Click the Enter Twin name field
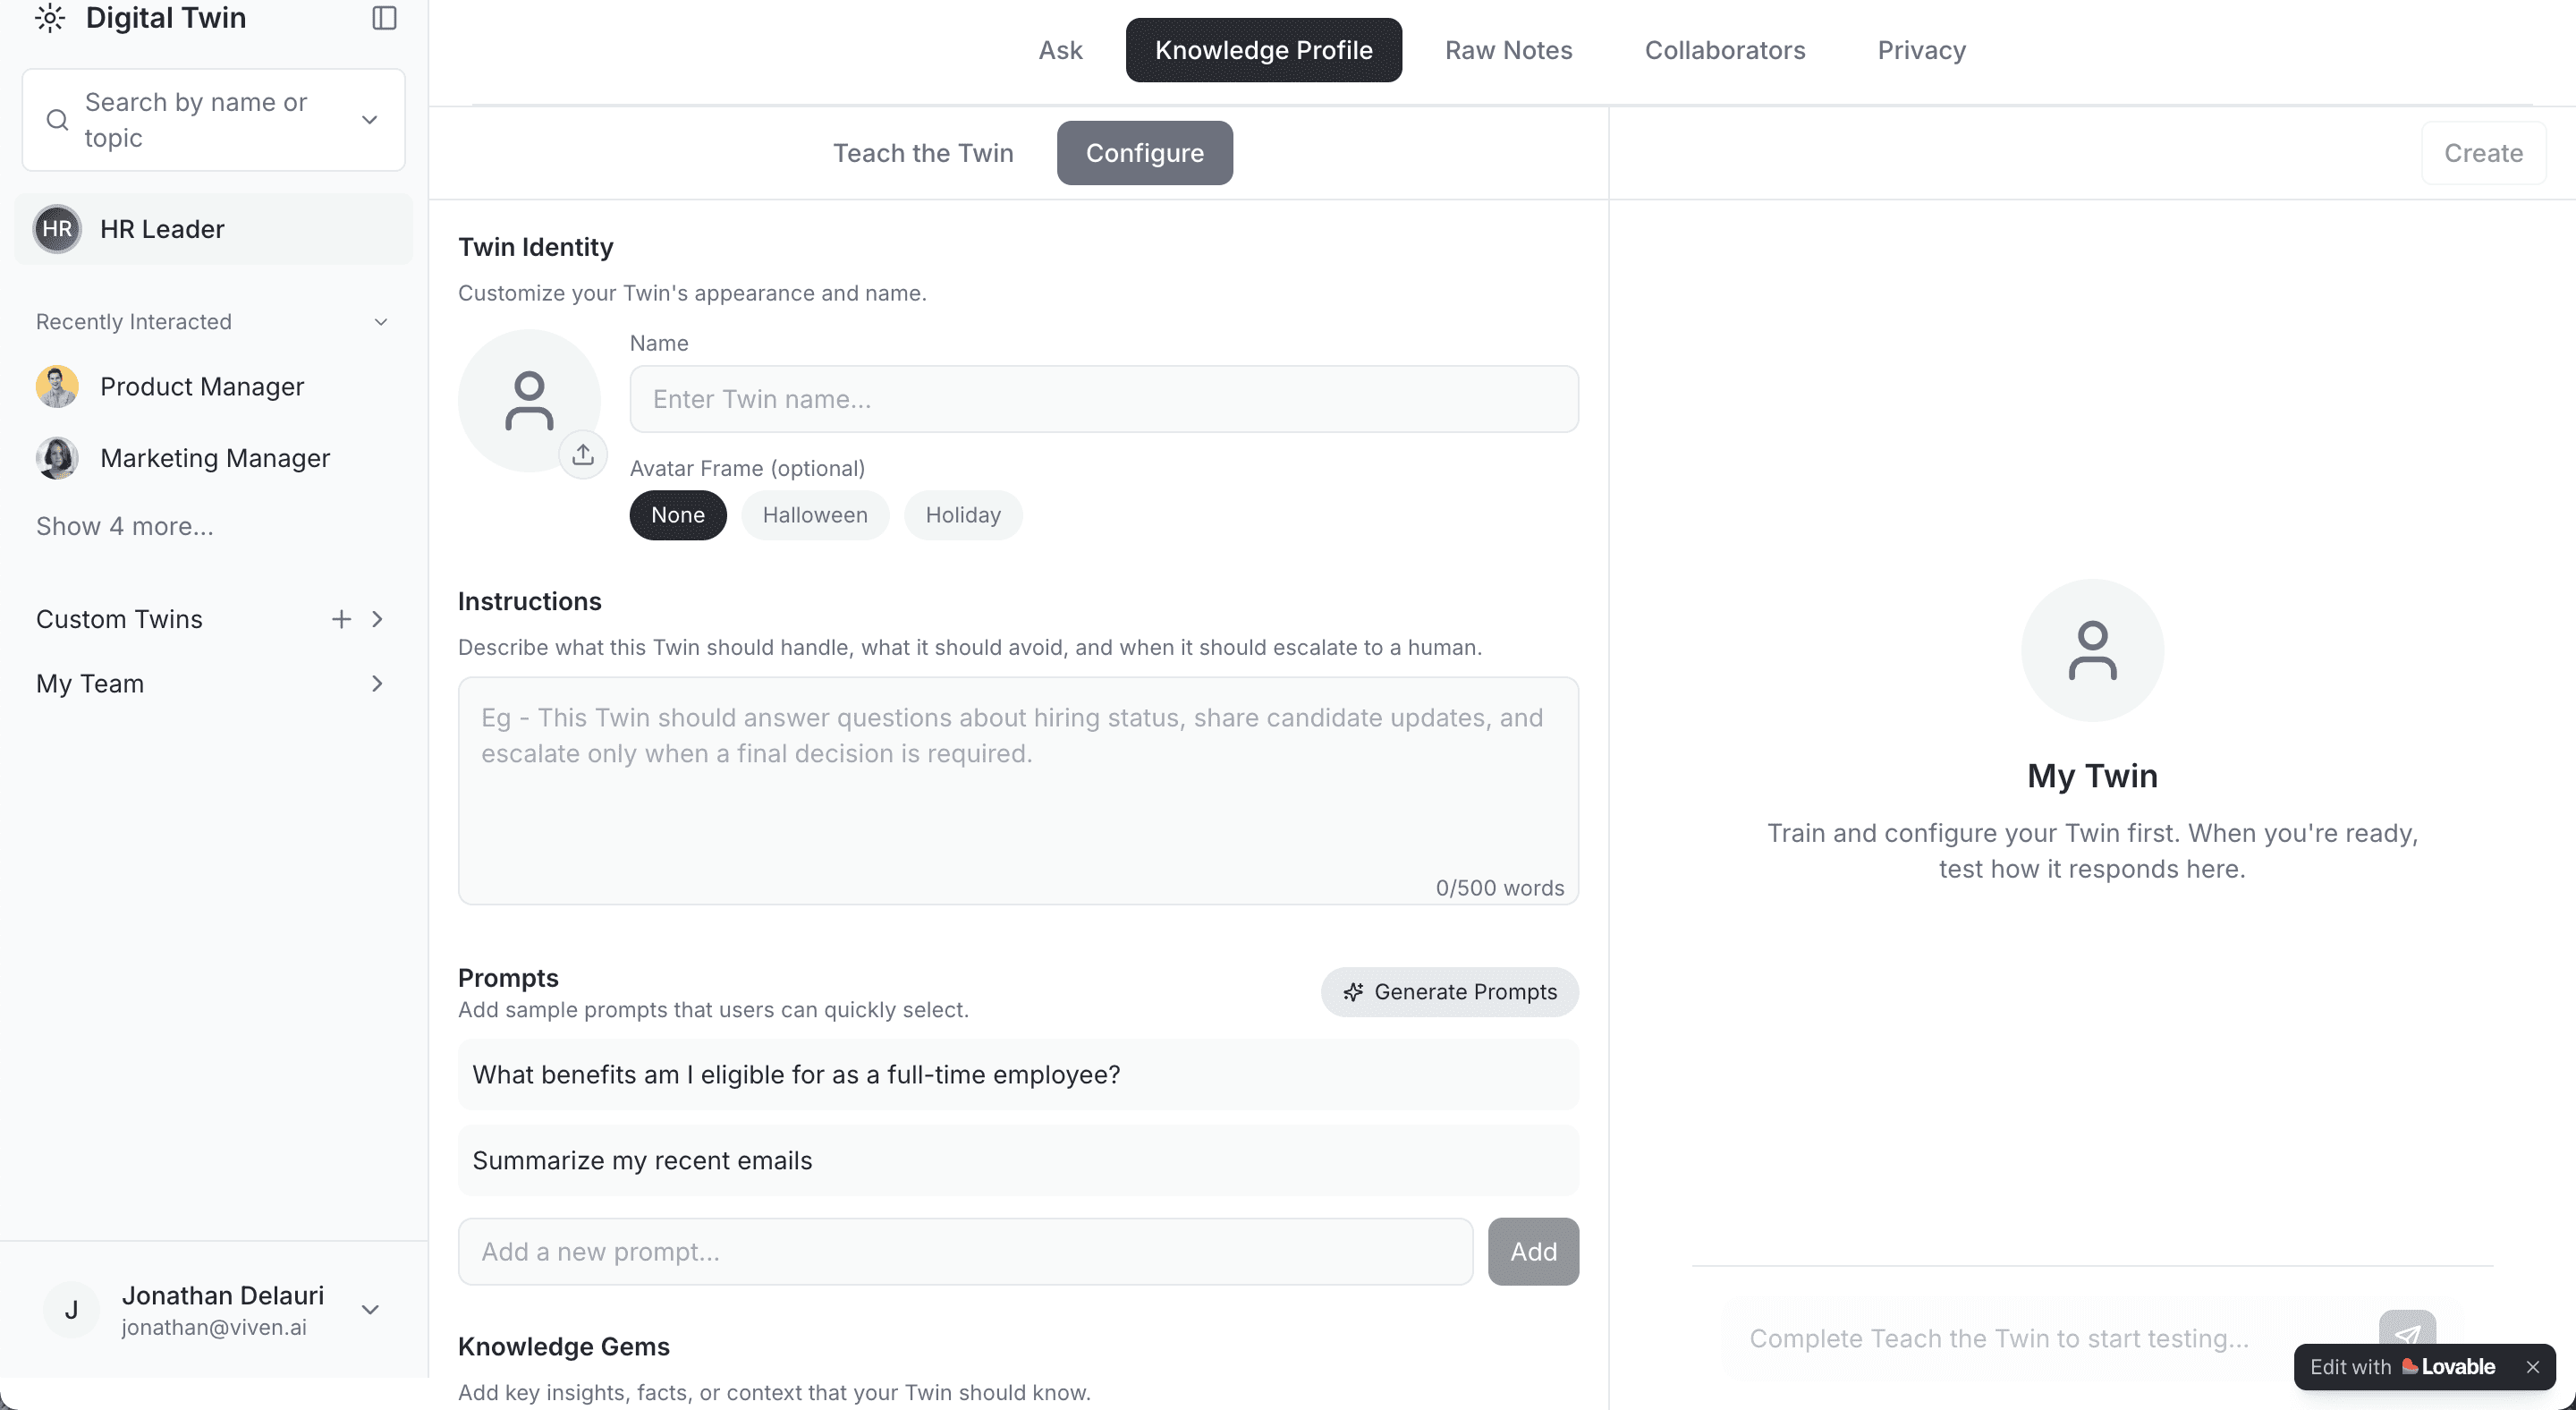The height and width of the screenshot is (1410, 2576). (1103, 399)
